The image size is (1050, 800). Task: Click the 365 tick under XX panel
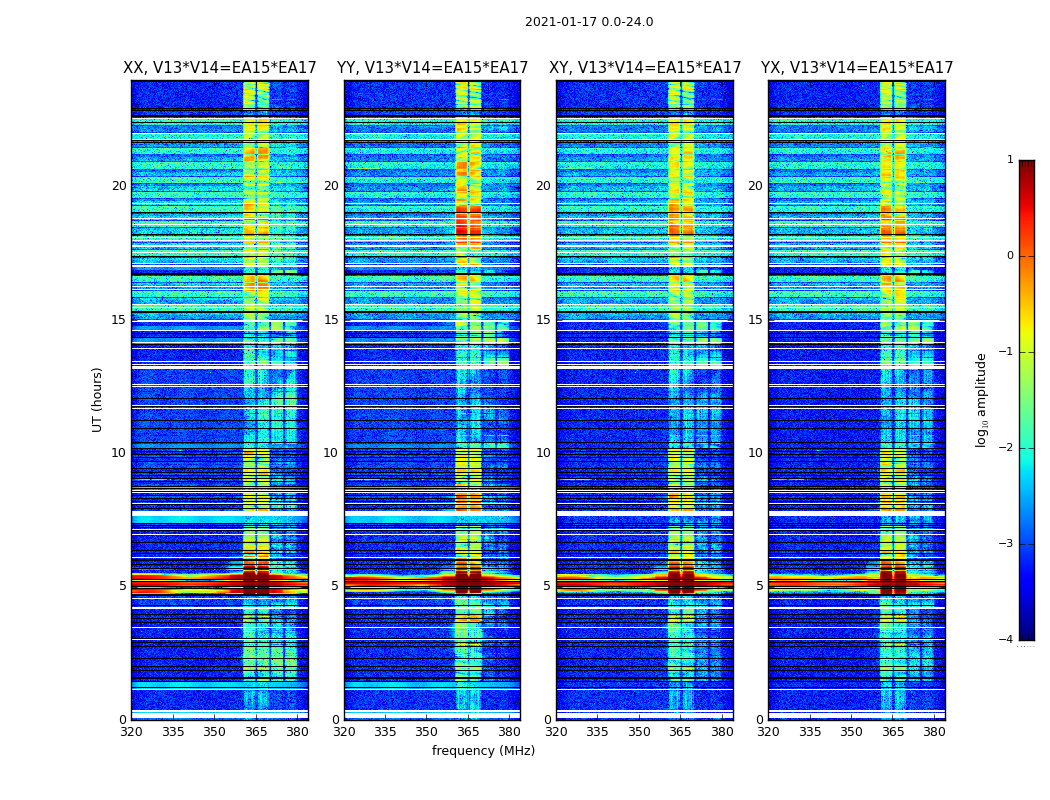(256, 732)
